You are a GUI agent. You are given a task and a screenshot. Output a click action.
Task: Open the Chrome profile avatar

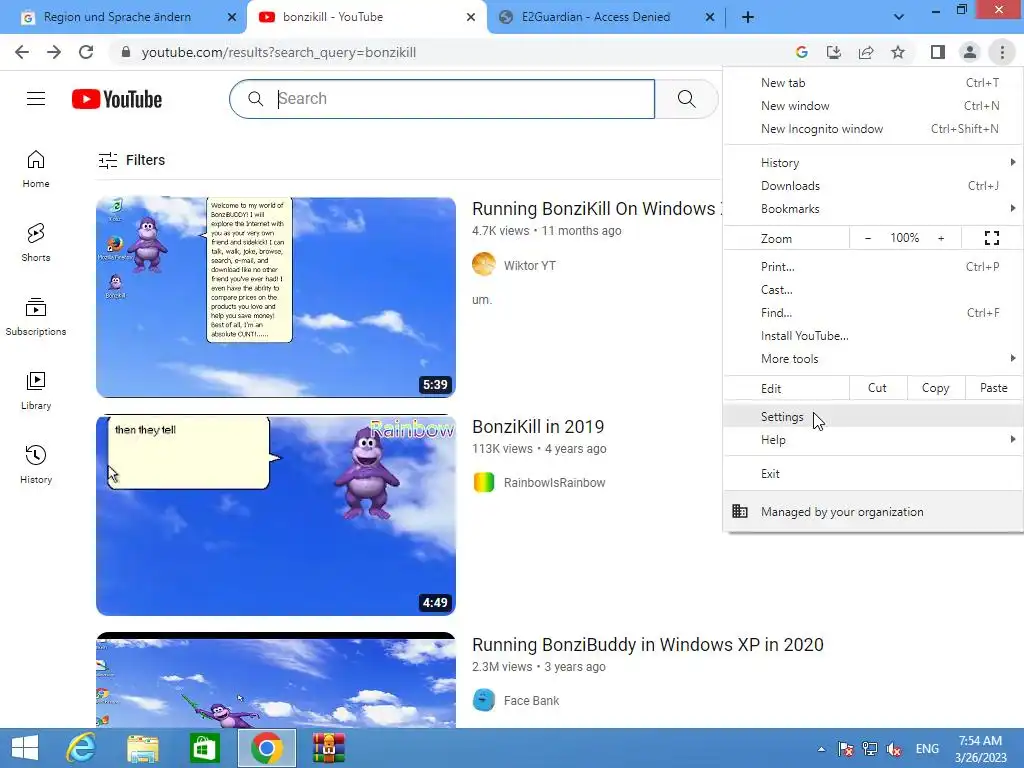click(970, 52)
